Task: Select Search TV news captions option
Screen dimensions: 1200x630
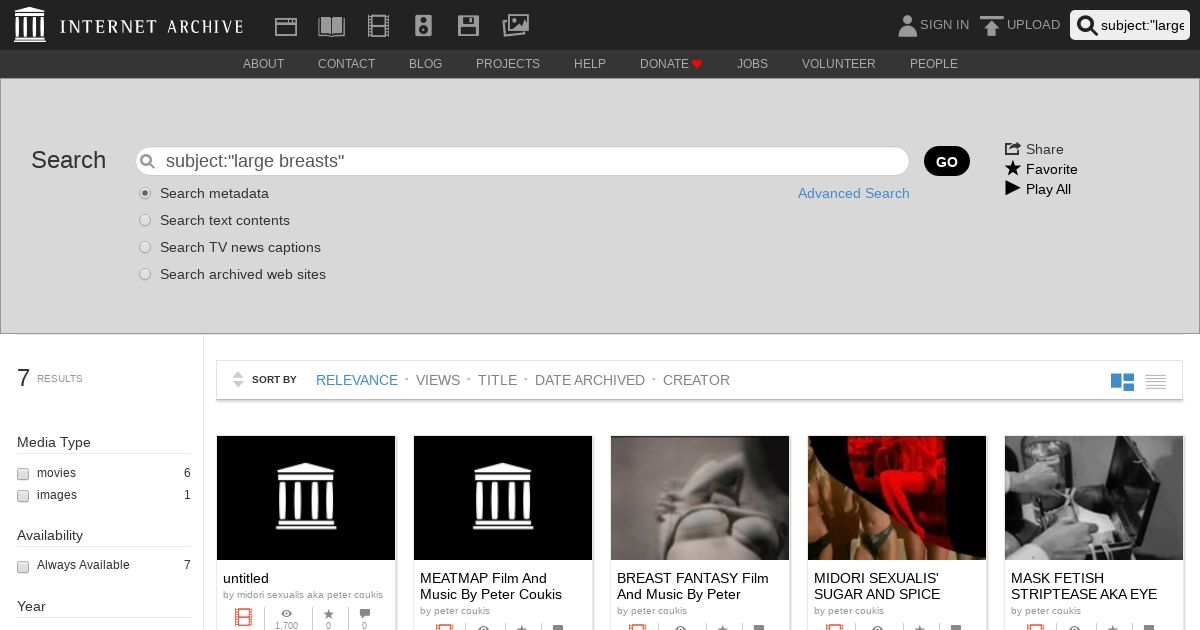Action: [x=145, y=247]
